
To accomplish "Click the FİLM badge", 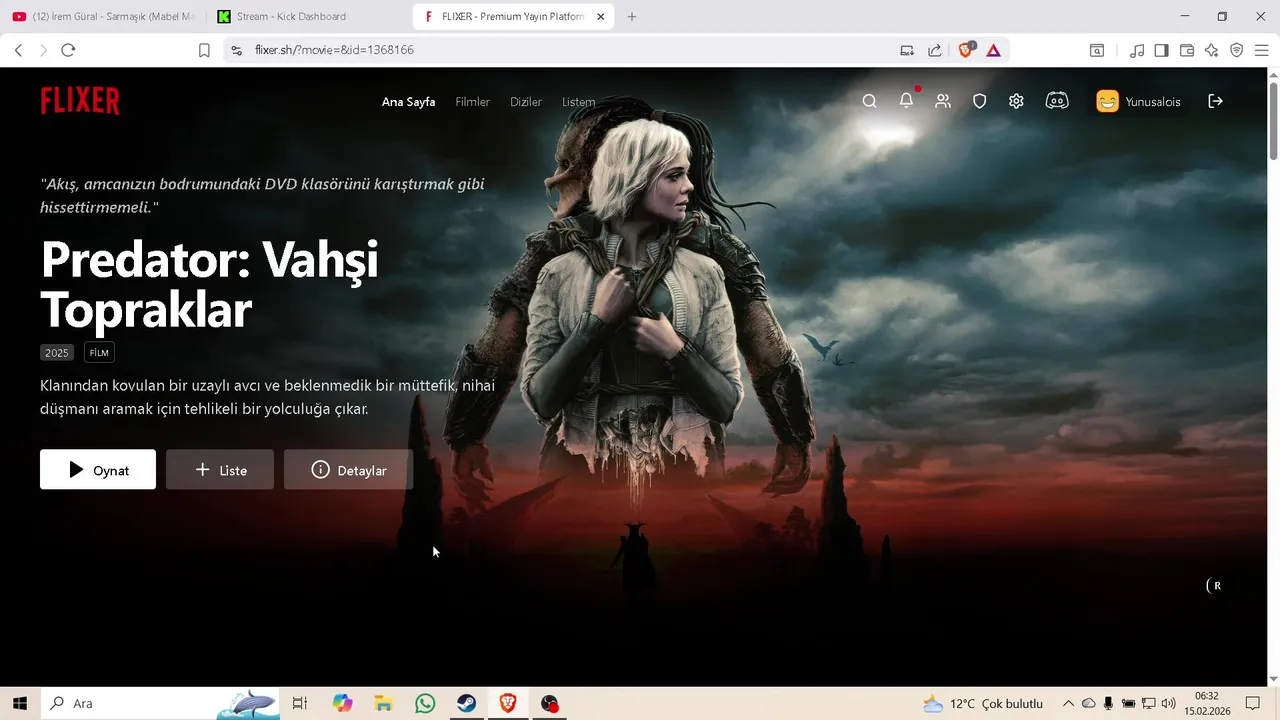I will [x=99, y=353].
